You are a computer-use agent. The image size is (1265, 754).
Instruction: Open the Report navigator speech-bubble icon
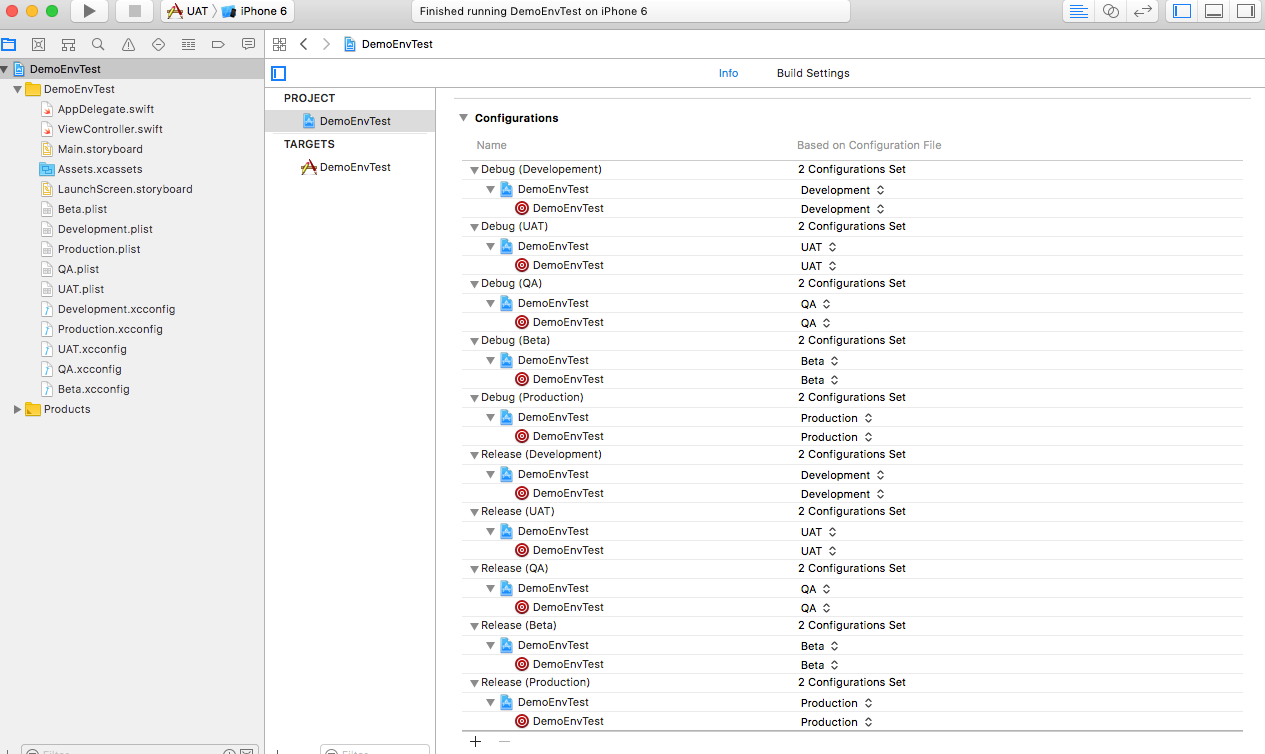pyautogui.click(x=248, y=44)
